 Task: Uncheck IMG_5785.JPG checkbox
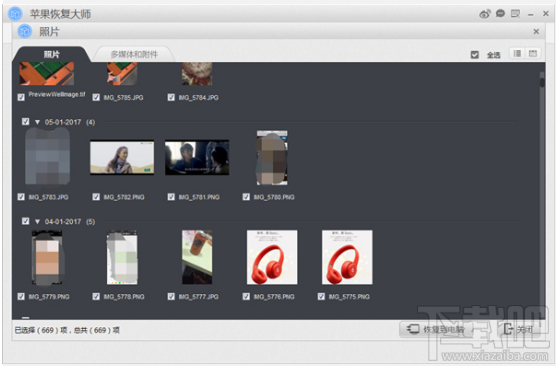[x=96, y=97]
